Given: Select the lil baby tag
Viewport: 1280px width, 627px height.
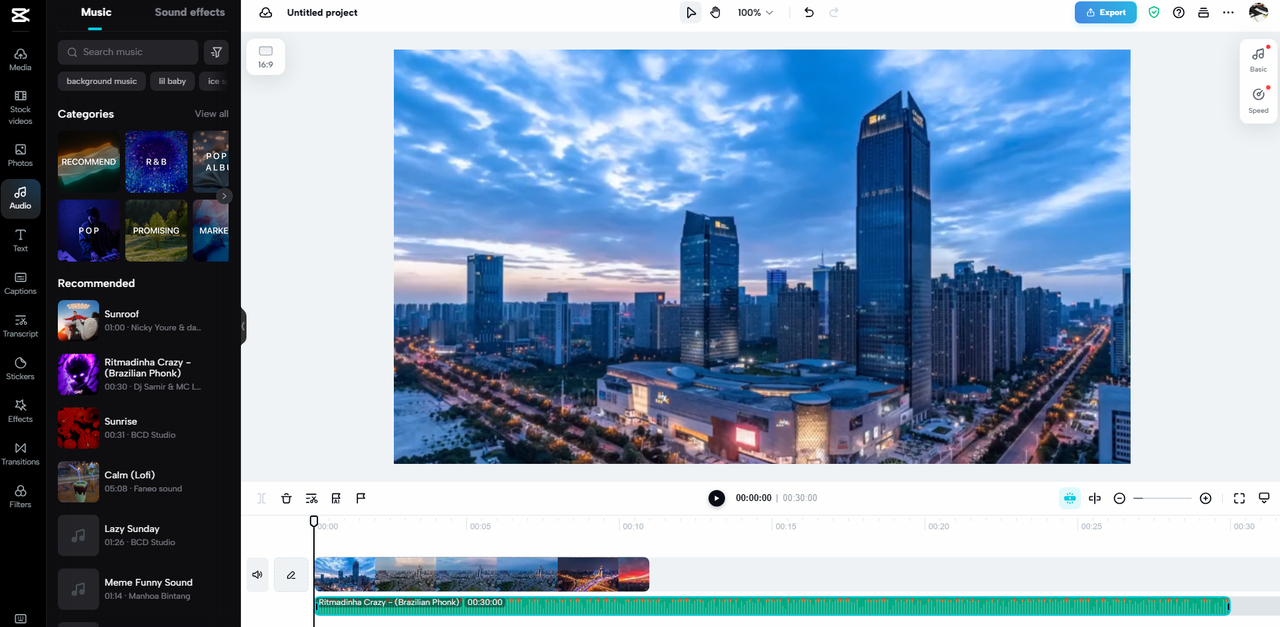Looking at the screenshot, I should (172, 81).
